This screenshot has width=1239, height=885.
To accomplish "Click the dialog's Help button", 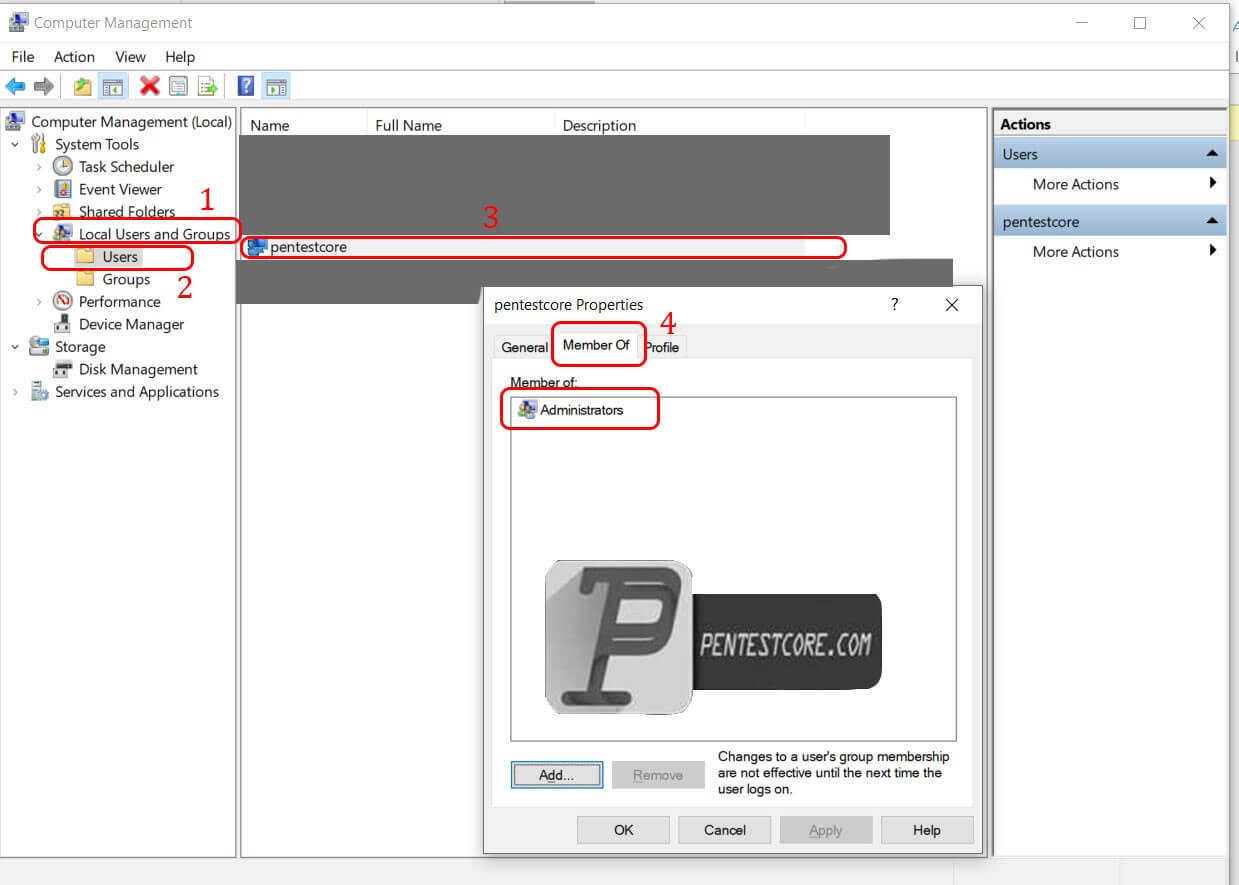I will (927, 830).
